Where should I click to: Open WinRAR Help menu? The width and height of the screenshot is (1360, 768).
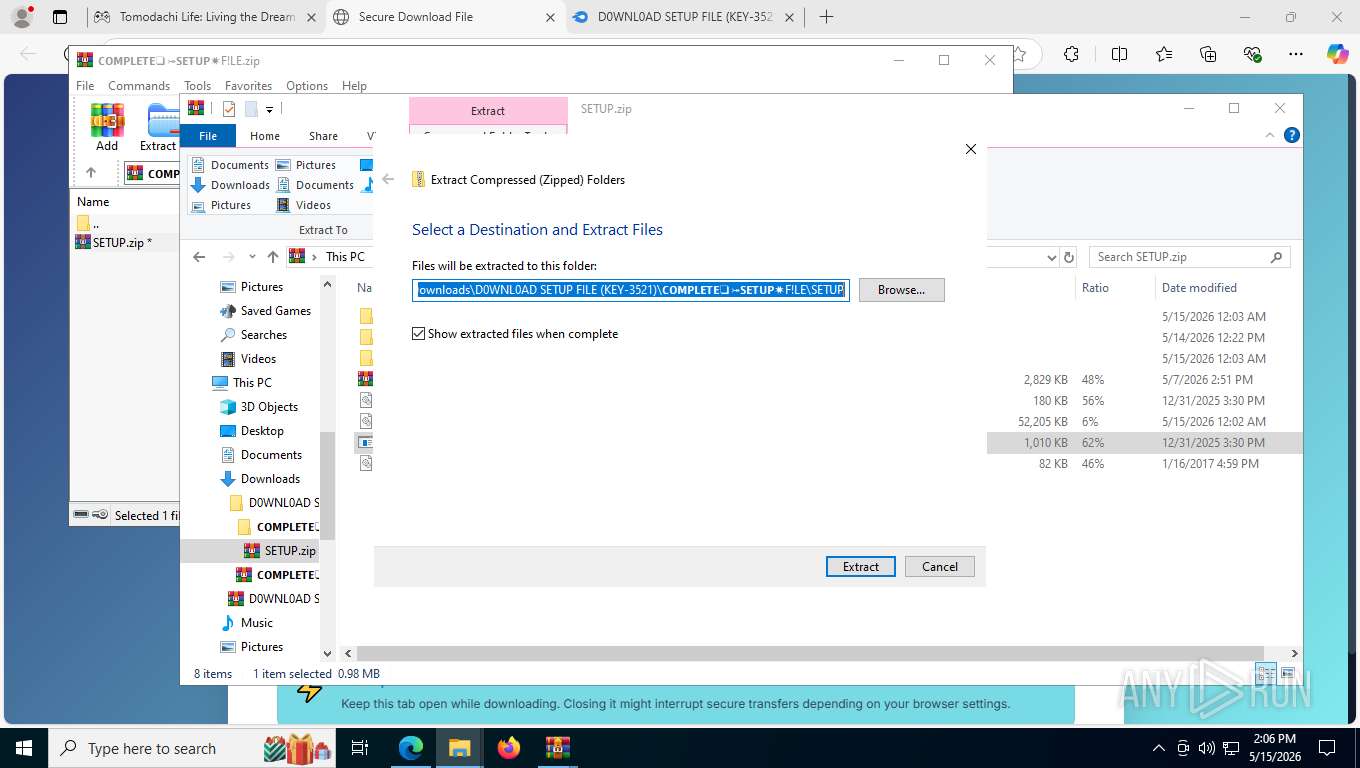(354, 86)
